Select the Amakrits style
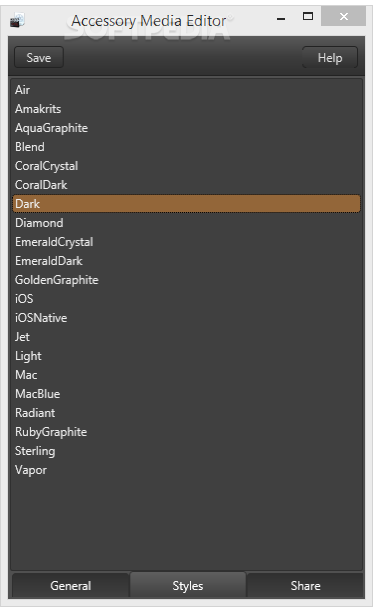Image resolution: width=373 pixels, height=607 pixels. pos(186,109)
